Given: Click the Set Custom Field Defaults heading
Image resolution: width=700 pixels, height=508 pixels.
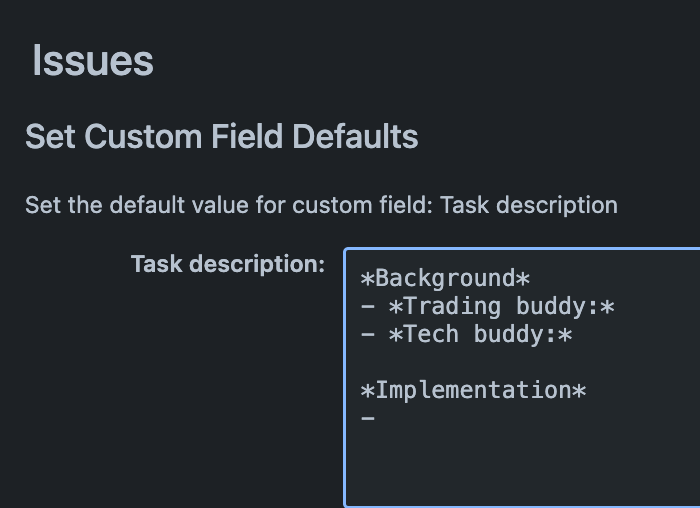Looking at the screenshot, I should coord(222,136).
